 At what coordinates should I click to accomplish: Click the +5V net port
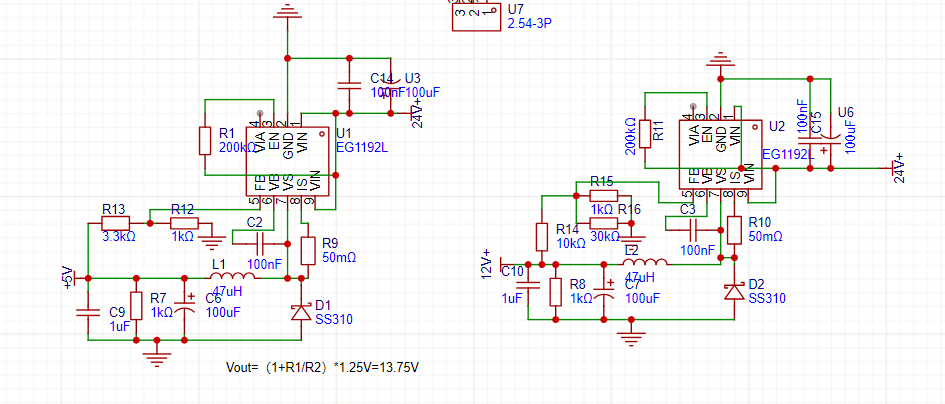[70, 277]
